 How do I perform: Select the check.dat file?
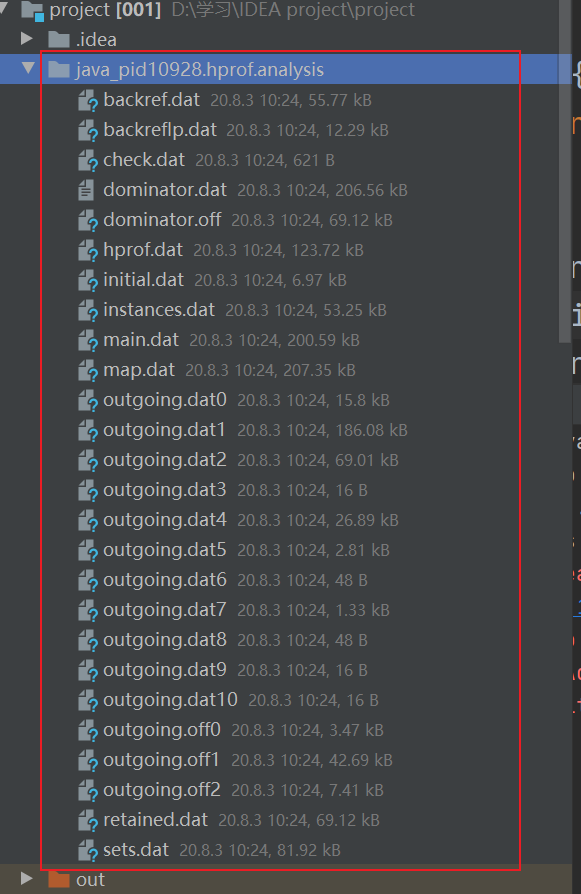point(144,160)
